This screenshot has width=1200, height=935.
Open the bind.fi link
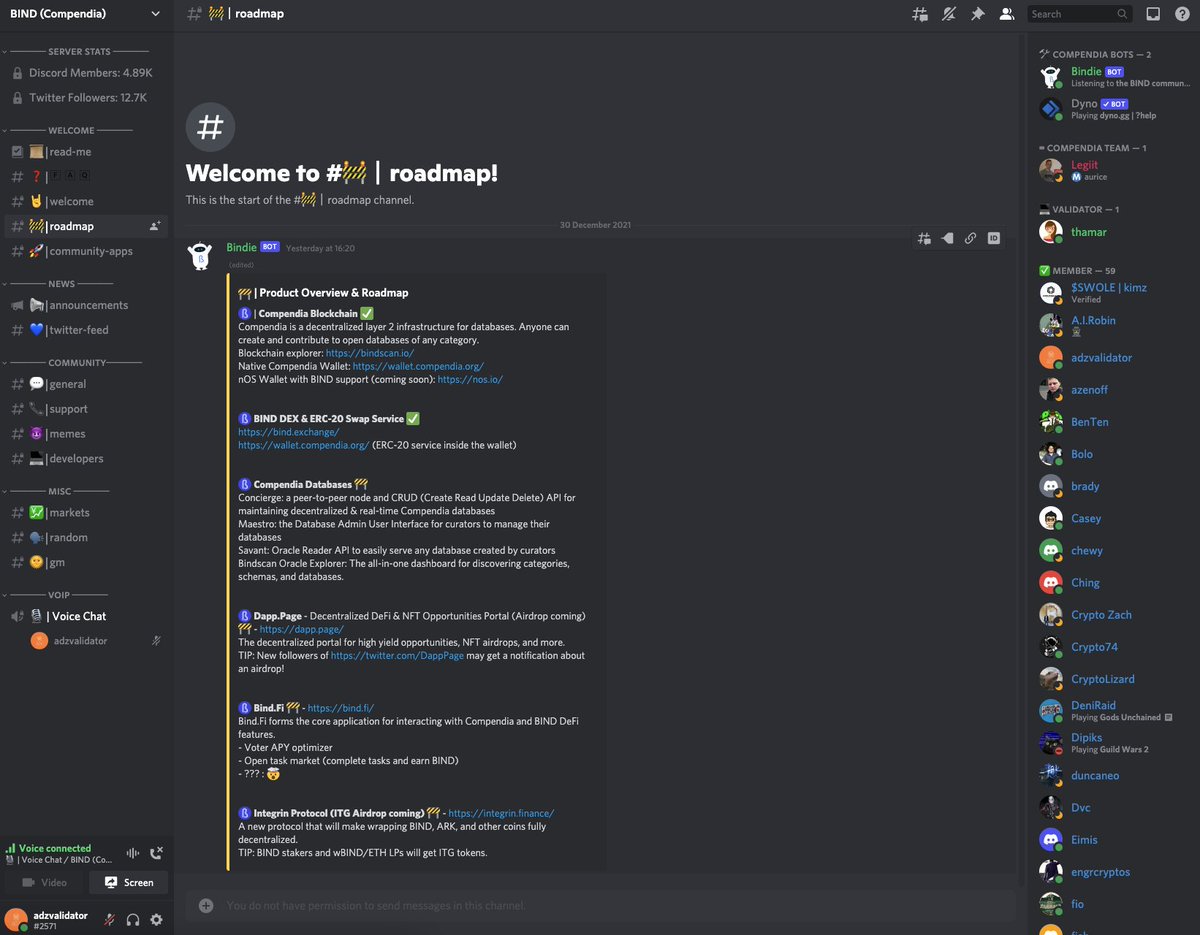point(341,708)
